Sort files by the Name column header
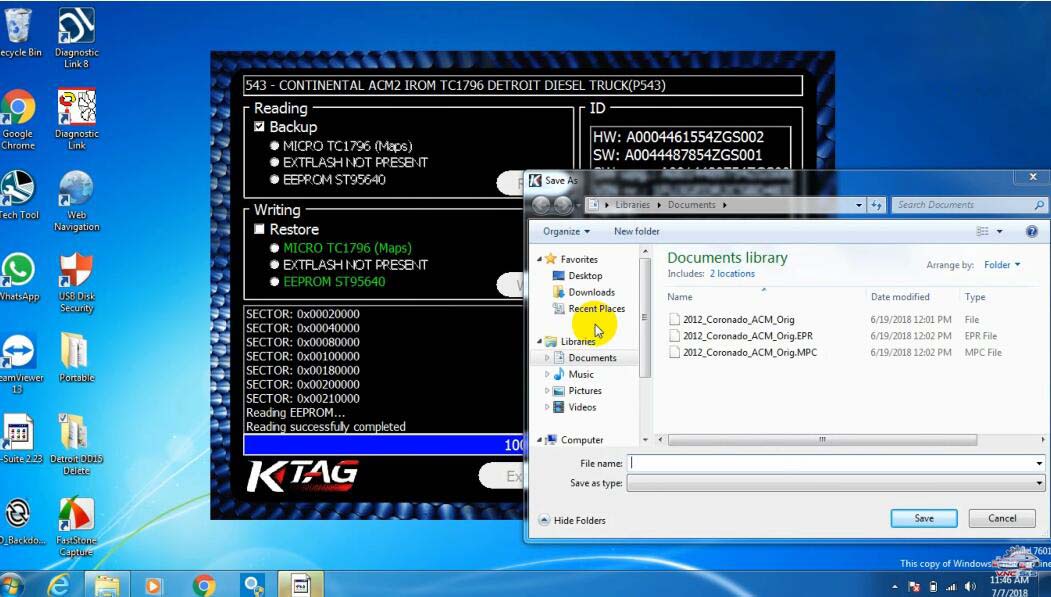The height and width of the screenshot is (597, 1051). [x=680, y=297]
